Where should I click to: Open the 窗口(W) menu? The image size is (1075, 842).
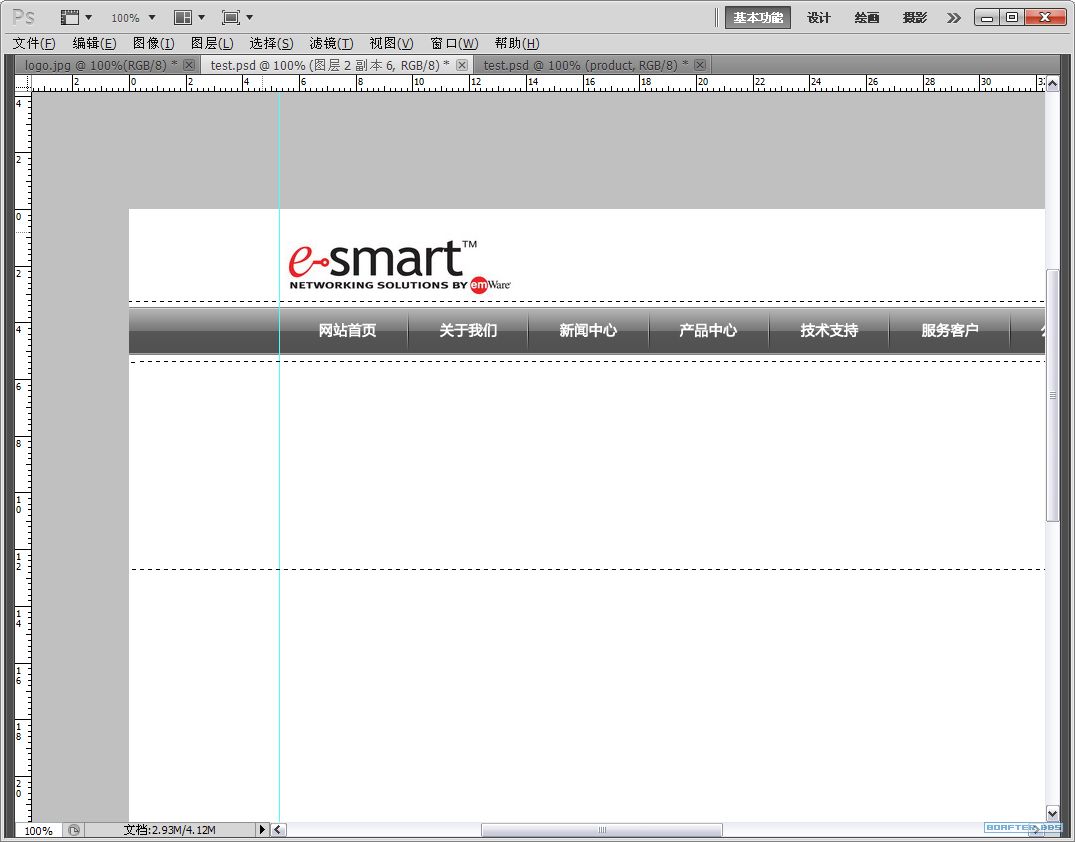454,43
